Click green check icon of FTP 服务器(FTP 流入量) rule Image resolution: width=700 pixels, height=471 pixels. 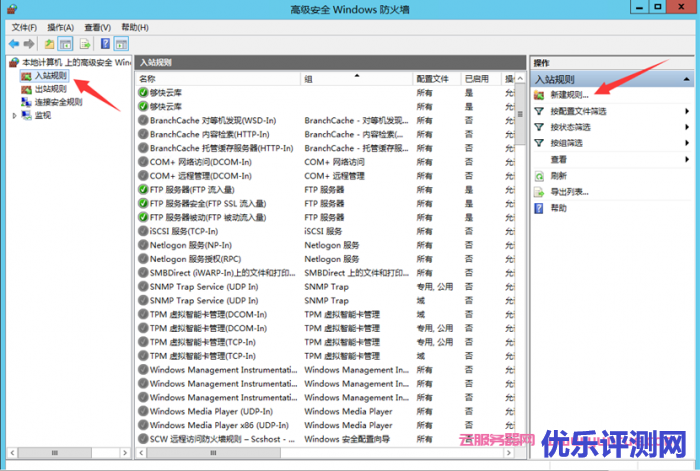pyautogui.click(x=143, y=190)
